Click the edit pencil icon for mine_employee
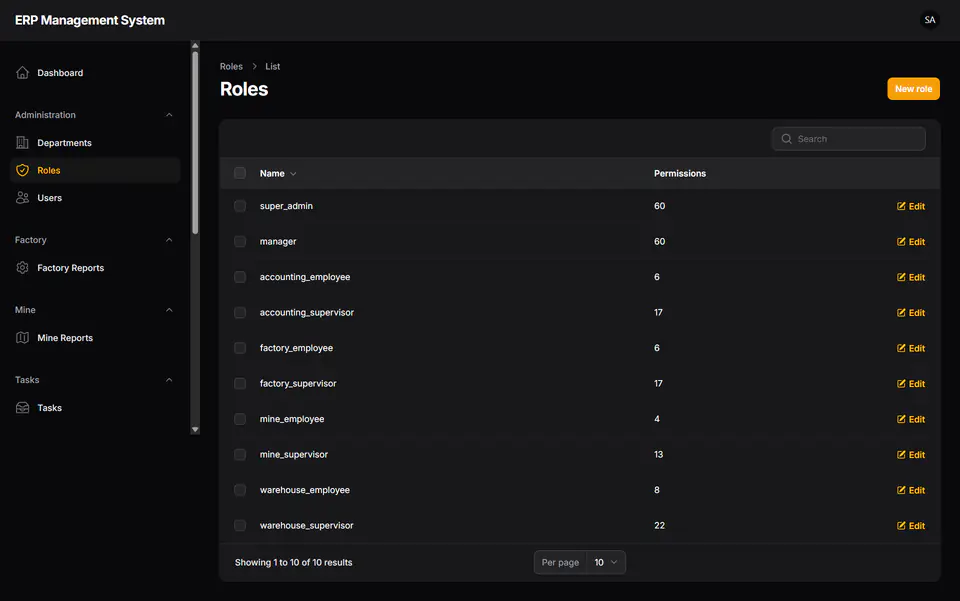 [901, 419]
